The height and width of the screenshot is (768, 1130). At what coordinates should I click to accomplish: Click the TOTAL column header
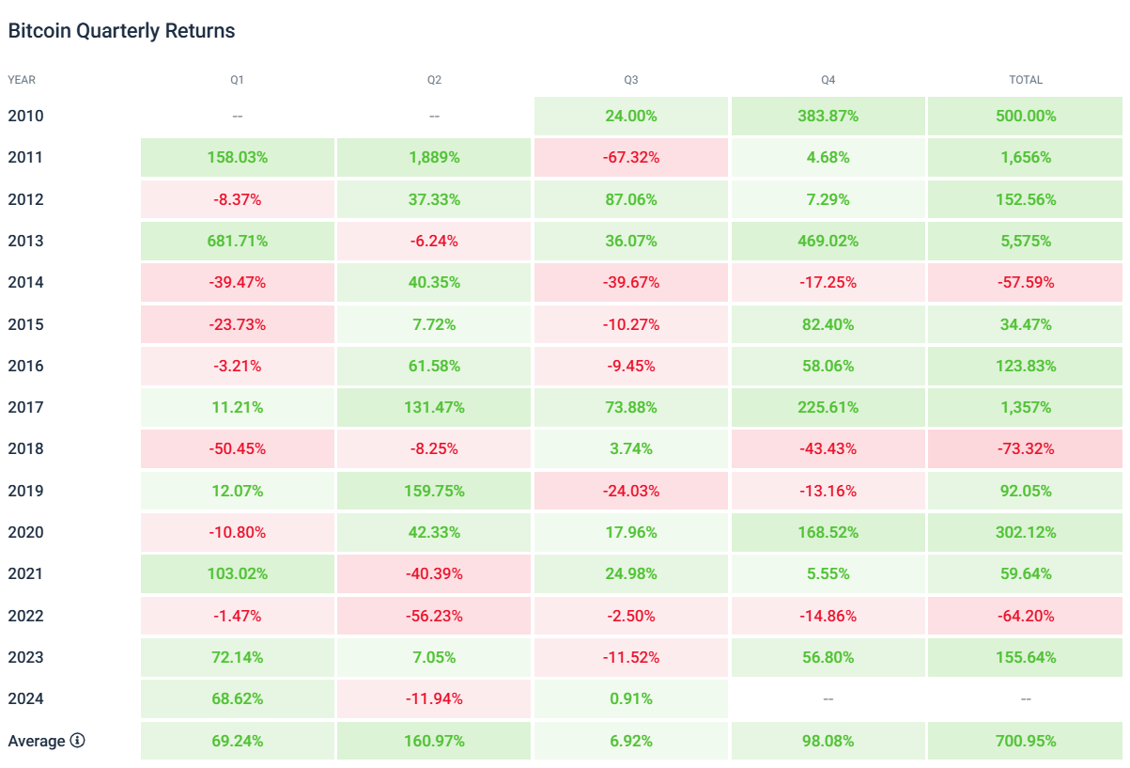pyautogui.click(x=1025, y=80)
